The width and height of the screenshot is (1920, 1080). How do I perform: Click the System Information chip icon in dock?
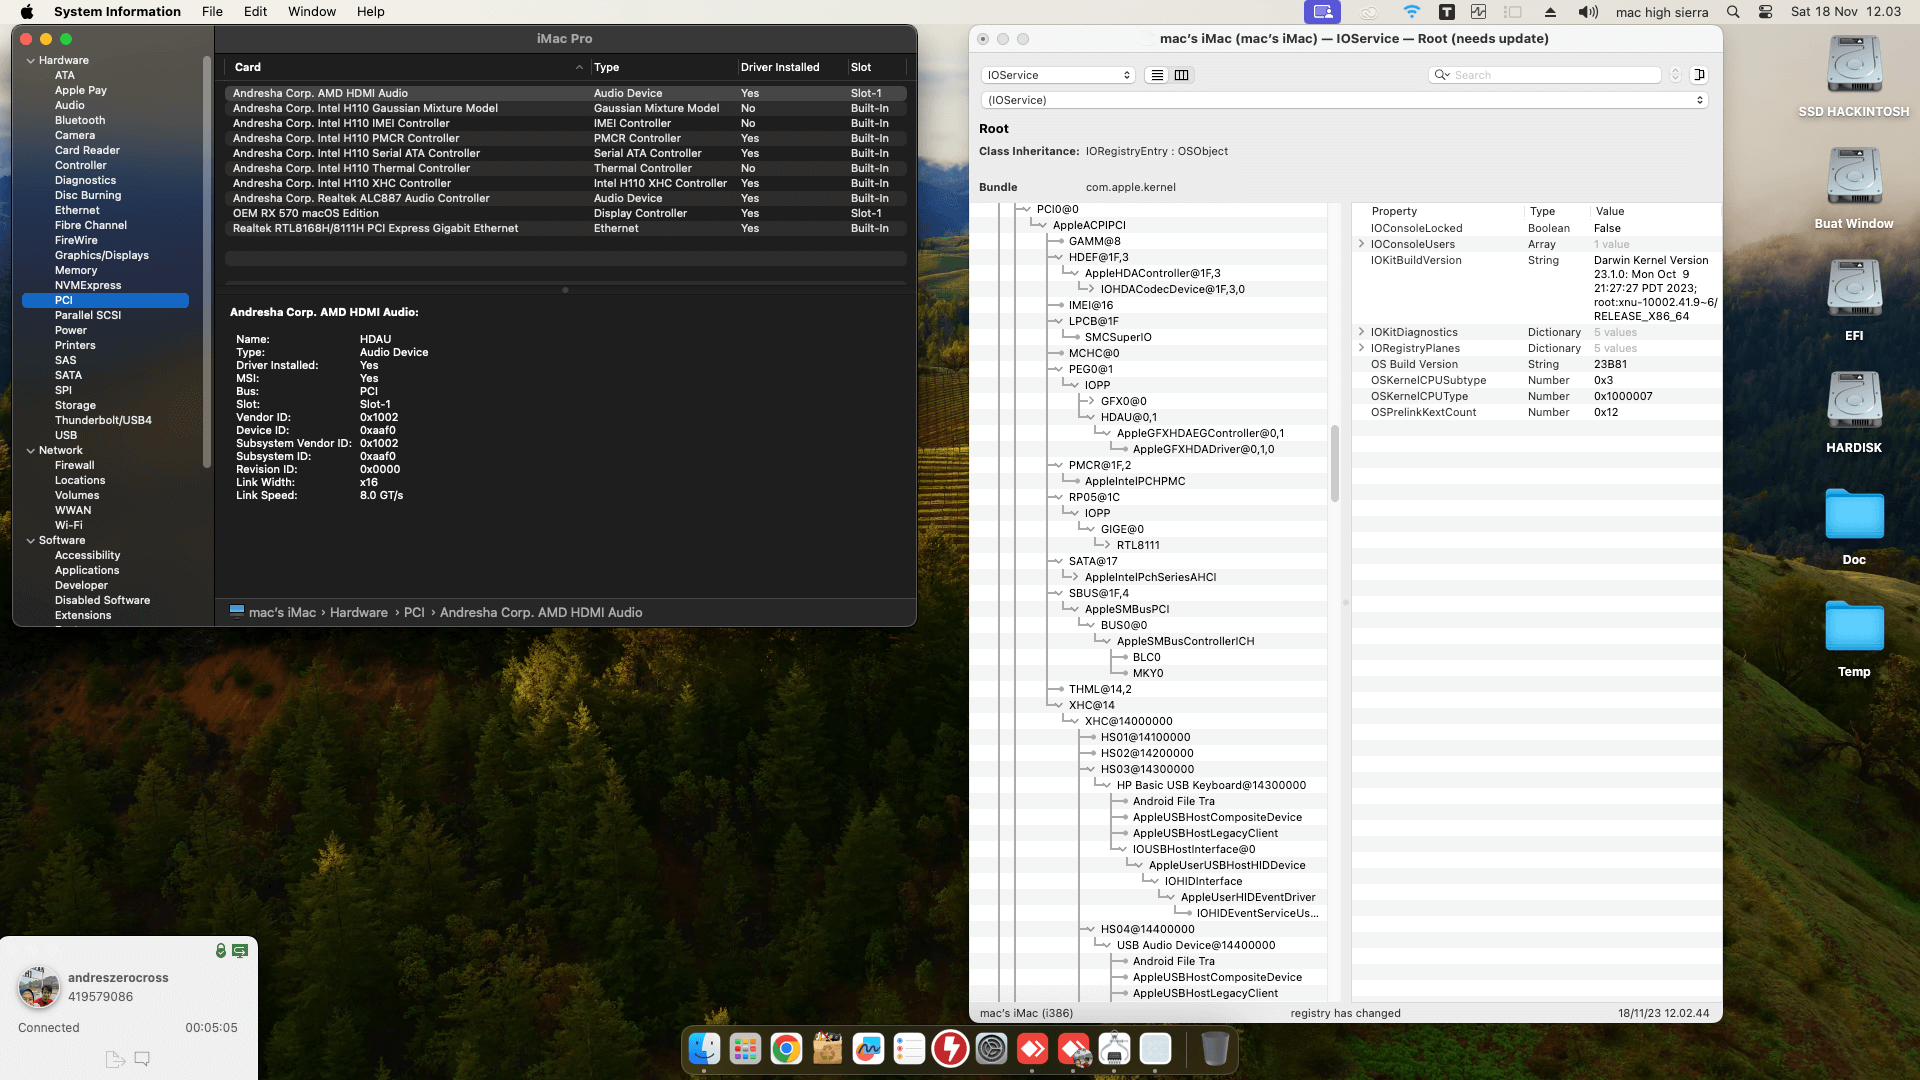1115,1048
